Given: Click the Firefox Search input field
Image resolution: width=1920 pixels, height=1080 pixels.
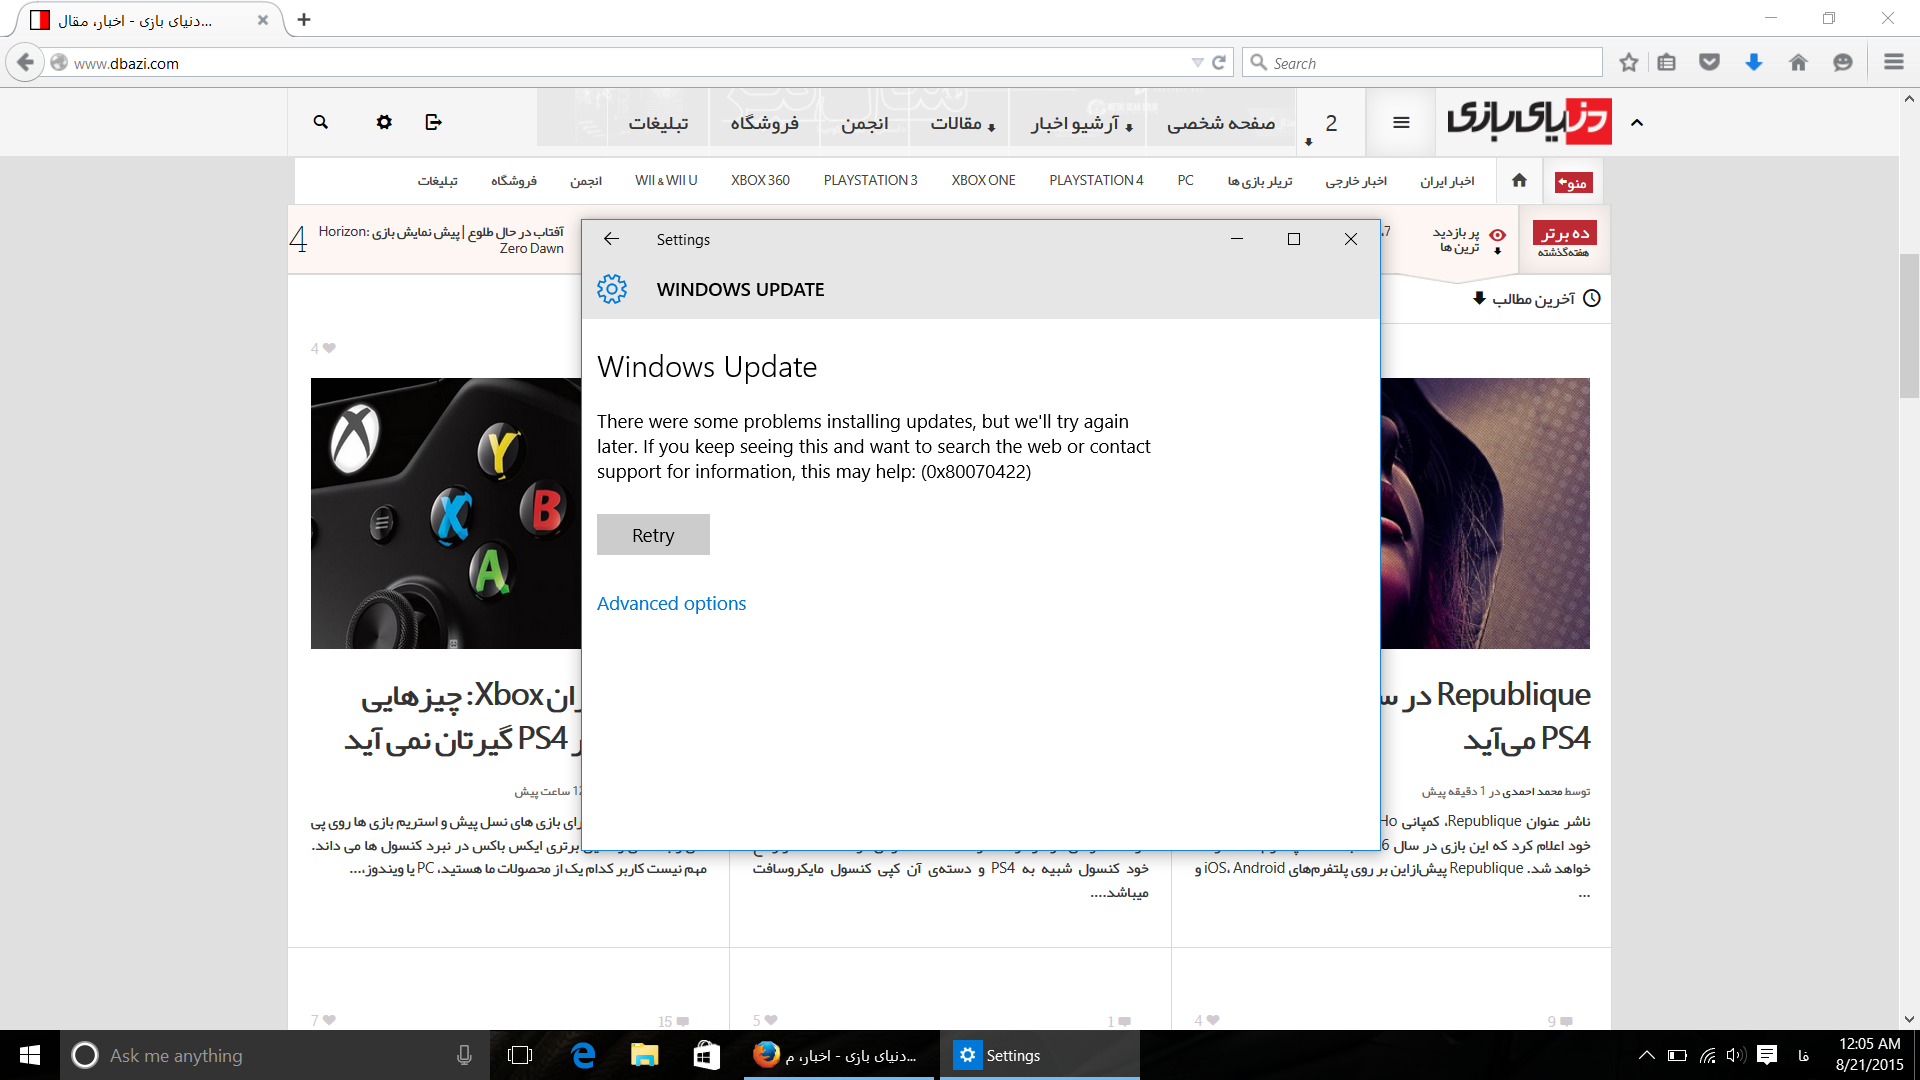Looking at the screenshot, I should tap(1430, 63).
